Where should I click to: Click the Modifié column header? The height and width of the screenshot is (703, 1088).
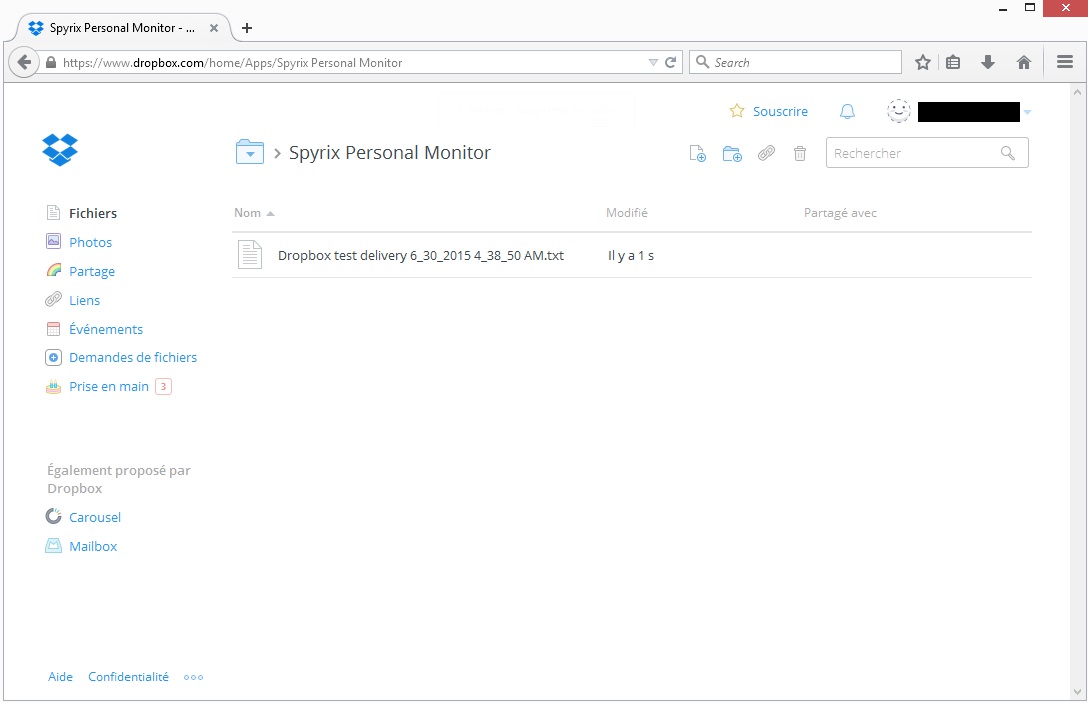pyautogui.click(x=627, y=213)
